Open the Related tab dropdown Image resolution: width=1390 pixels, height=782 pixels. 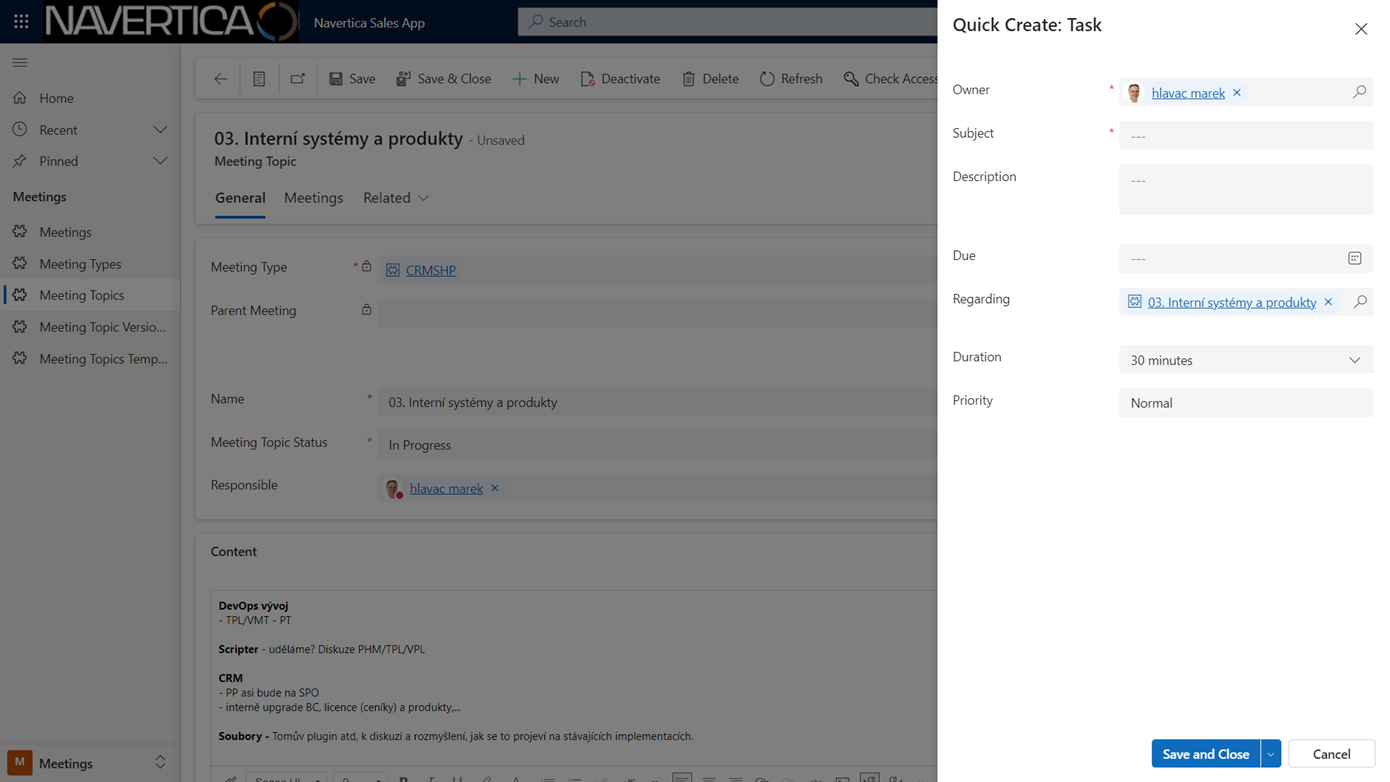[396, 198]
